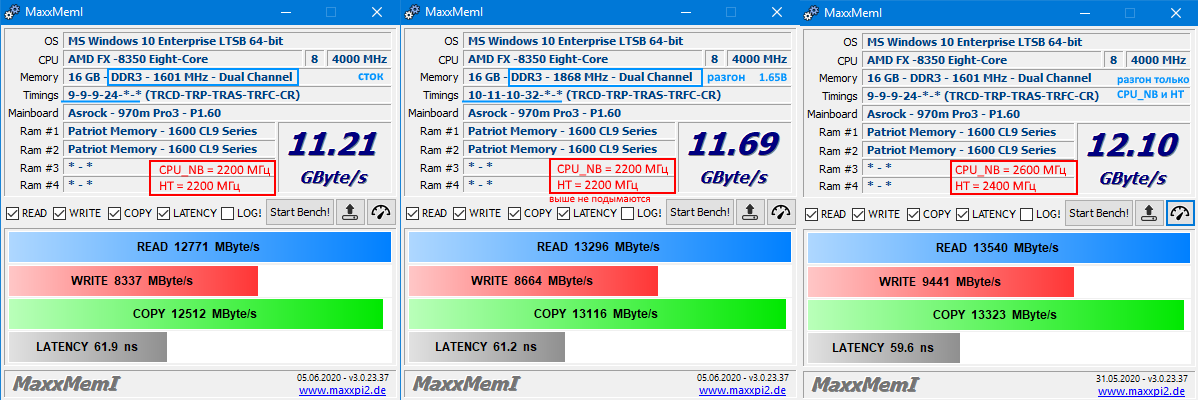Close the middle MaxxMemI window
The image size is (1198, 400).
click(x=776, y=11)
